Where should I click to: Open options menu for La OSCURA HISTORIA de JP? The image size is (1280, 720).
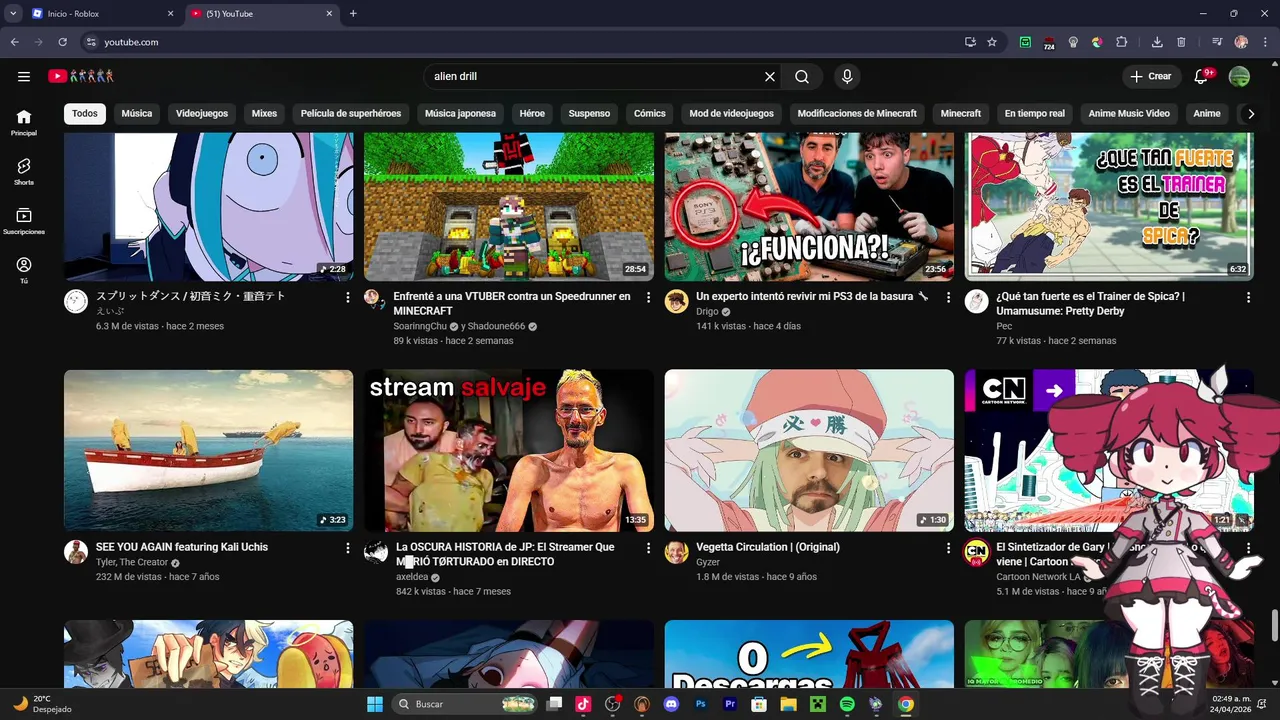point(648,548)
